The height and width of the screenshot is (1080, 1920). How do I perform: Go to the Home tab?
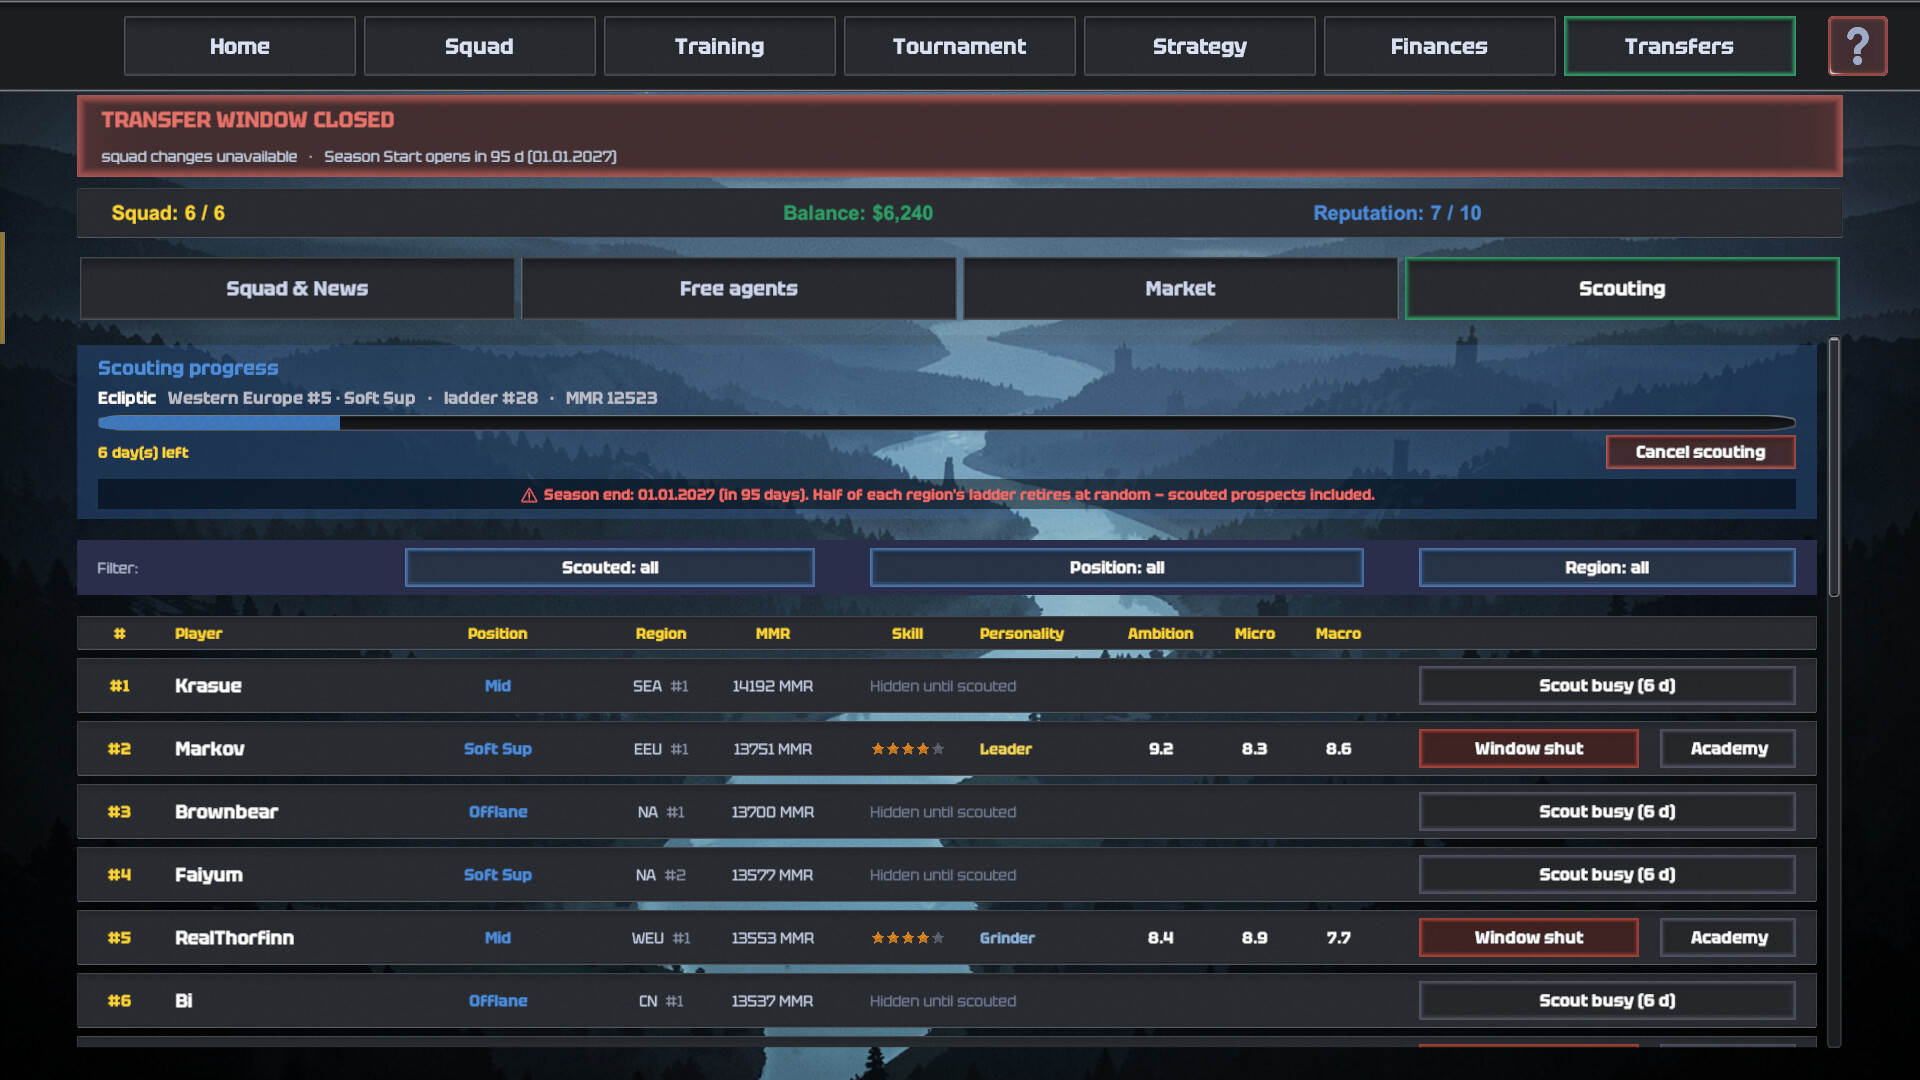pos(240,46)
